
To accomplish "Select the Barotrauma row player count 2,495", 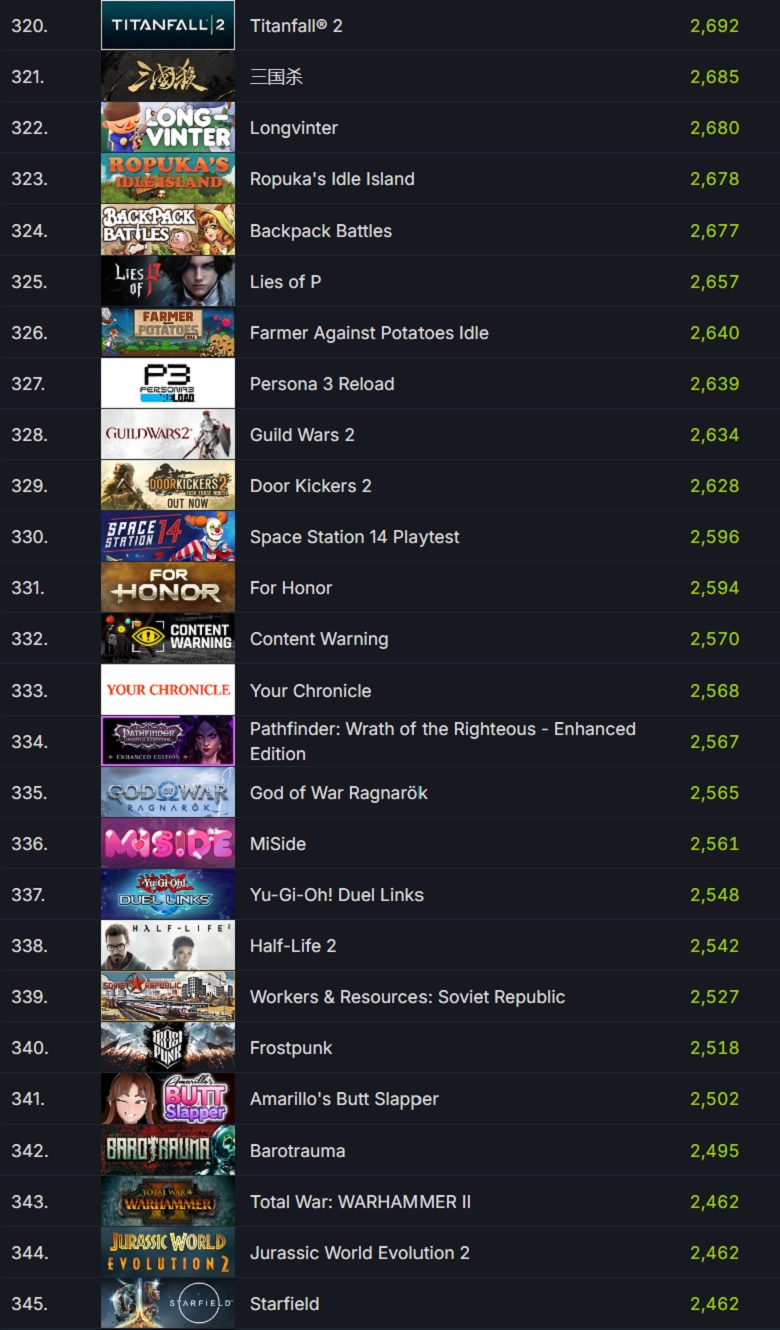I will coord(714,1151).
